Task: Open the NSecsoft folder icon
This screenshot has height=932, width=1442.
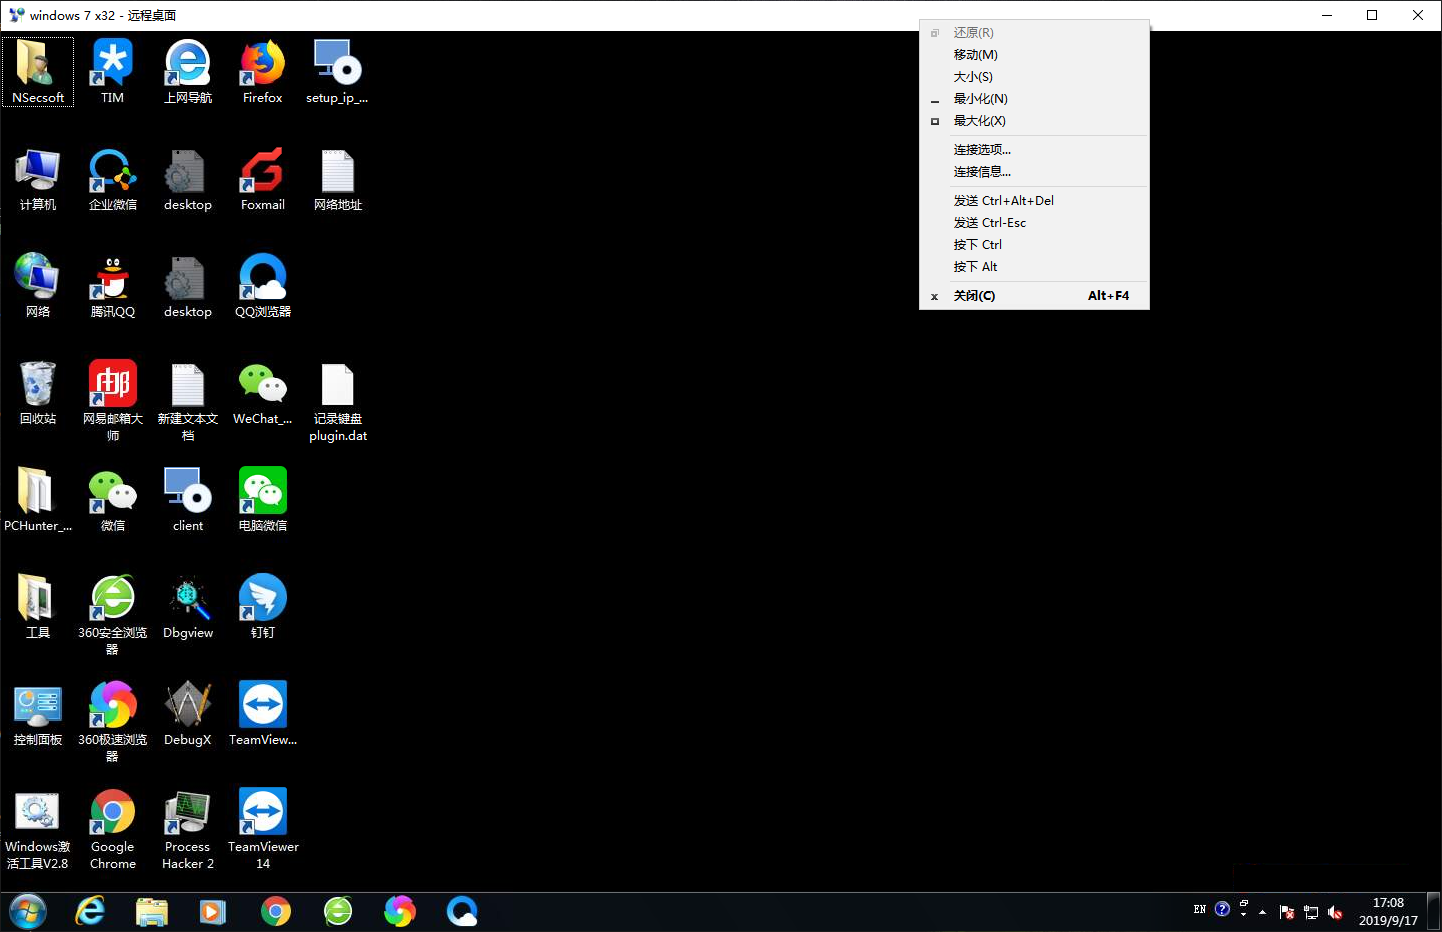Action: coord(38,71)
